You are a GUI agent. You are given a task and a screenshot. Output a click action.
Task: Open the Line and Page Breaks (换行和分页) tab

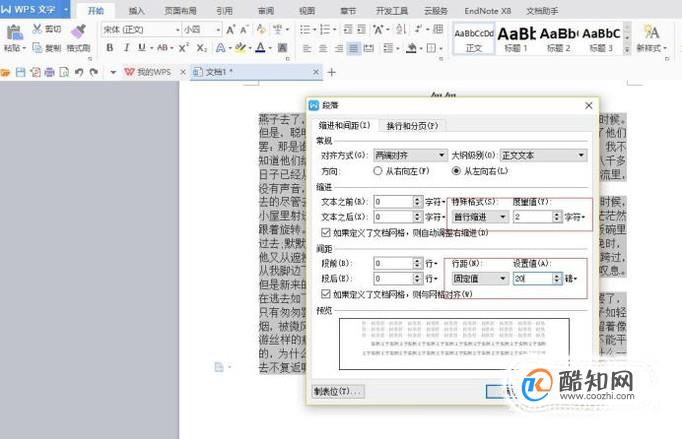[412, 126]
